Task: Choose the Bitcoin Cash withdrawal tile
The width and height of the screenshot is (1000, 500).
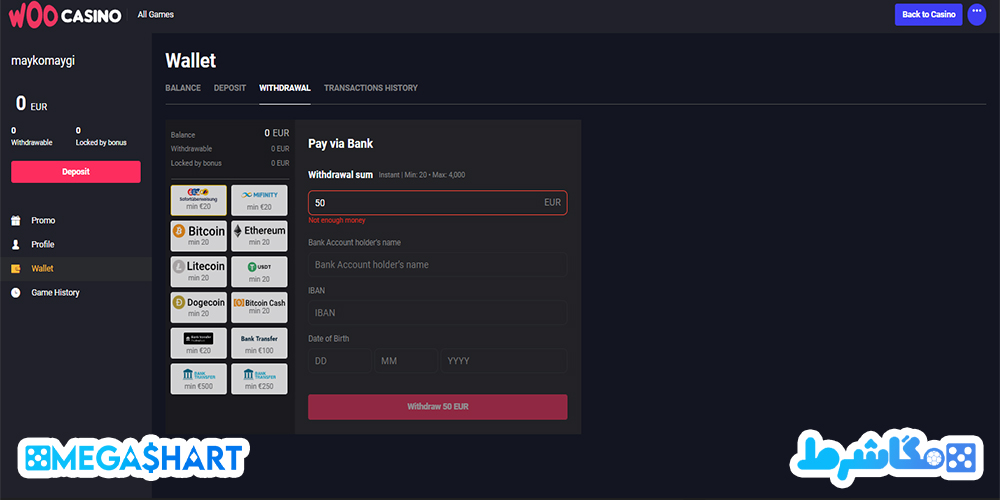Action: click(x=259, y=307)
